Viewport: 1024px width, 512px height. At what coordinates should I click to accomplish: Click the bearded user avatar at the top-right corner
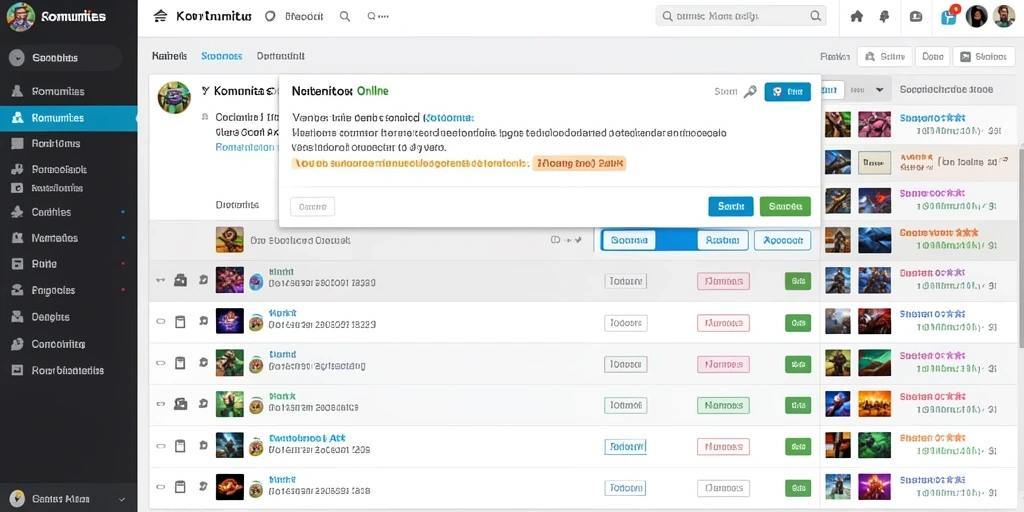coord(1004,16)
